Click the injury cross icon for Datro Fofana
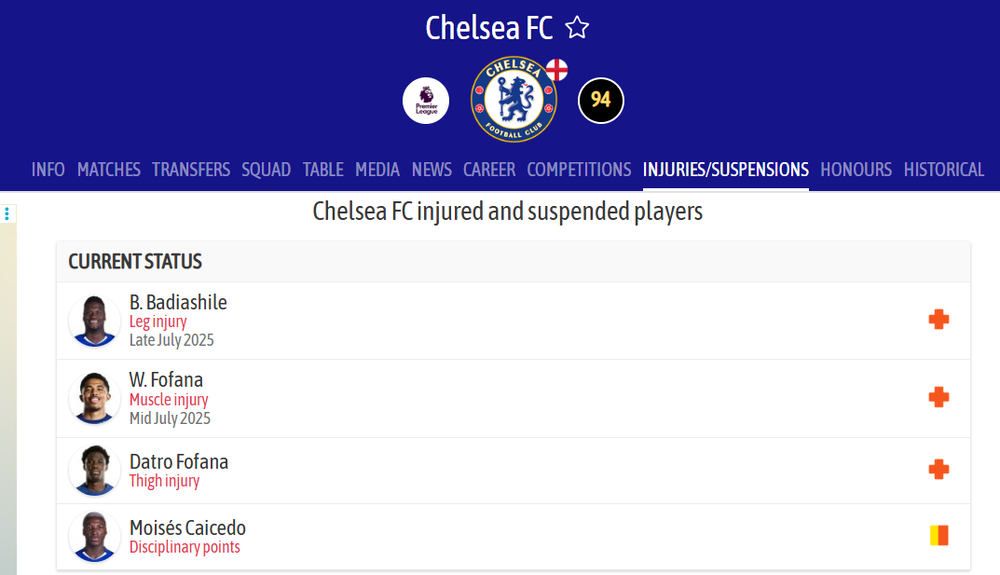Image resolution: width=1000 pixels, height=575 pixels. (939, 470)
